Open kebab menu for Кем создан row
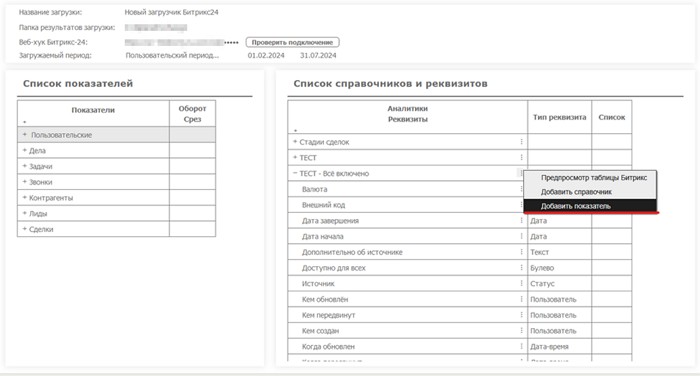Viewport: 700px width, 376px height. point(521,330)
